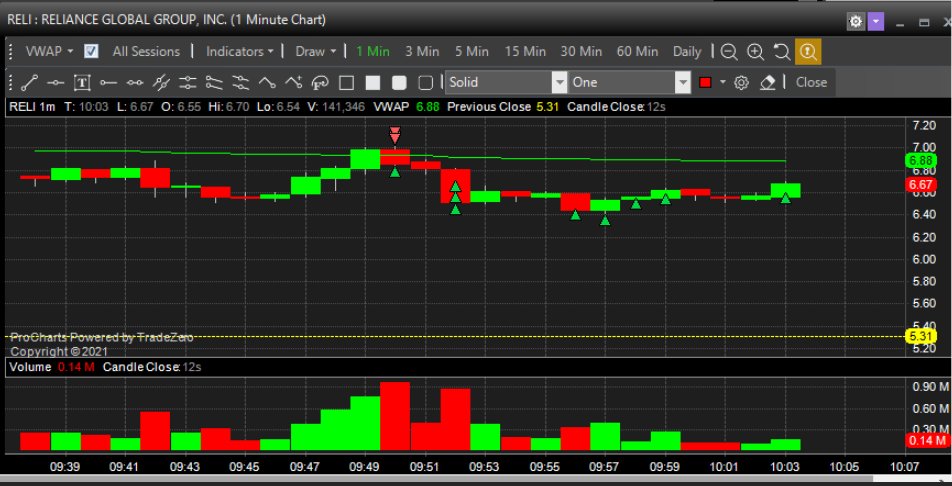This screenshot has width=952, height=486.
Task: Activate the eraser tool
Action: click(x=768, y=83)
